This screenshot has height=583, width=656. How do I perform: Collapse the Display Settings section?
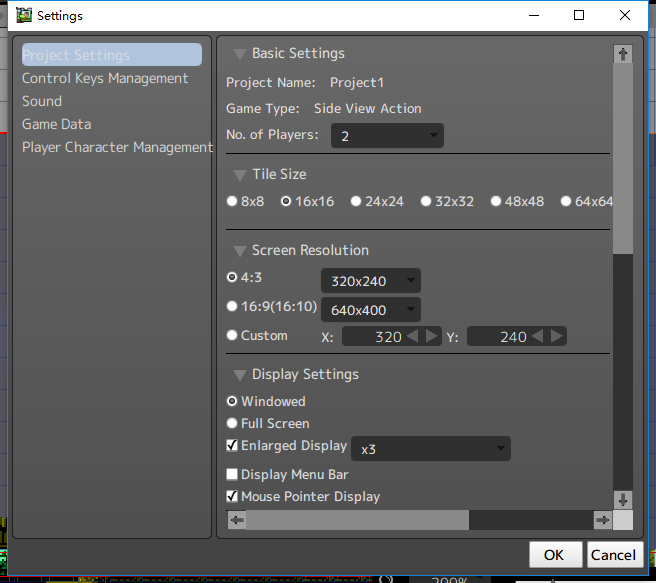(240, 375)
